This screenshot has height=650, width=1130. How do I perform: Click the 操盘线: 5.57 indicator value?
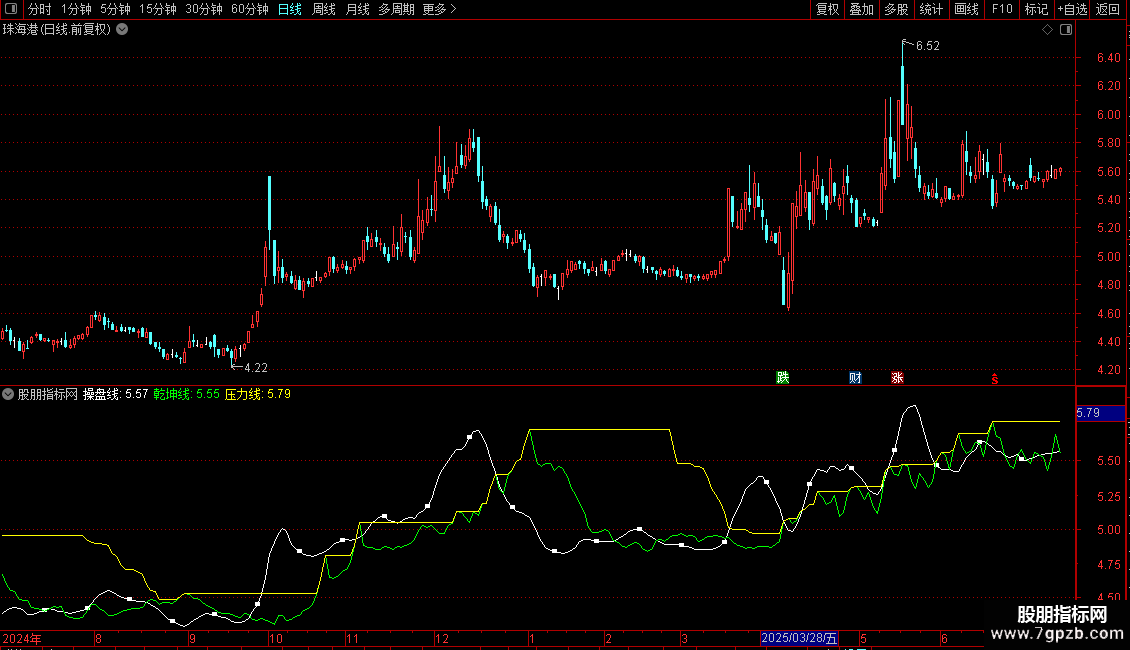pyautogui.click(x=115, y=394)
